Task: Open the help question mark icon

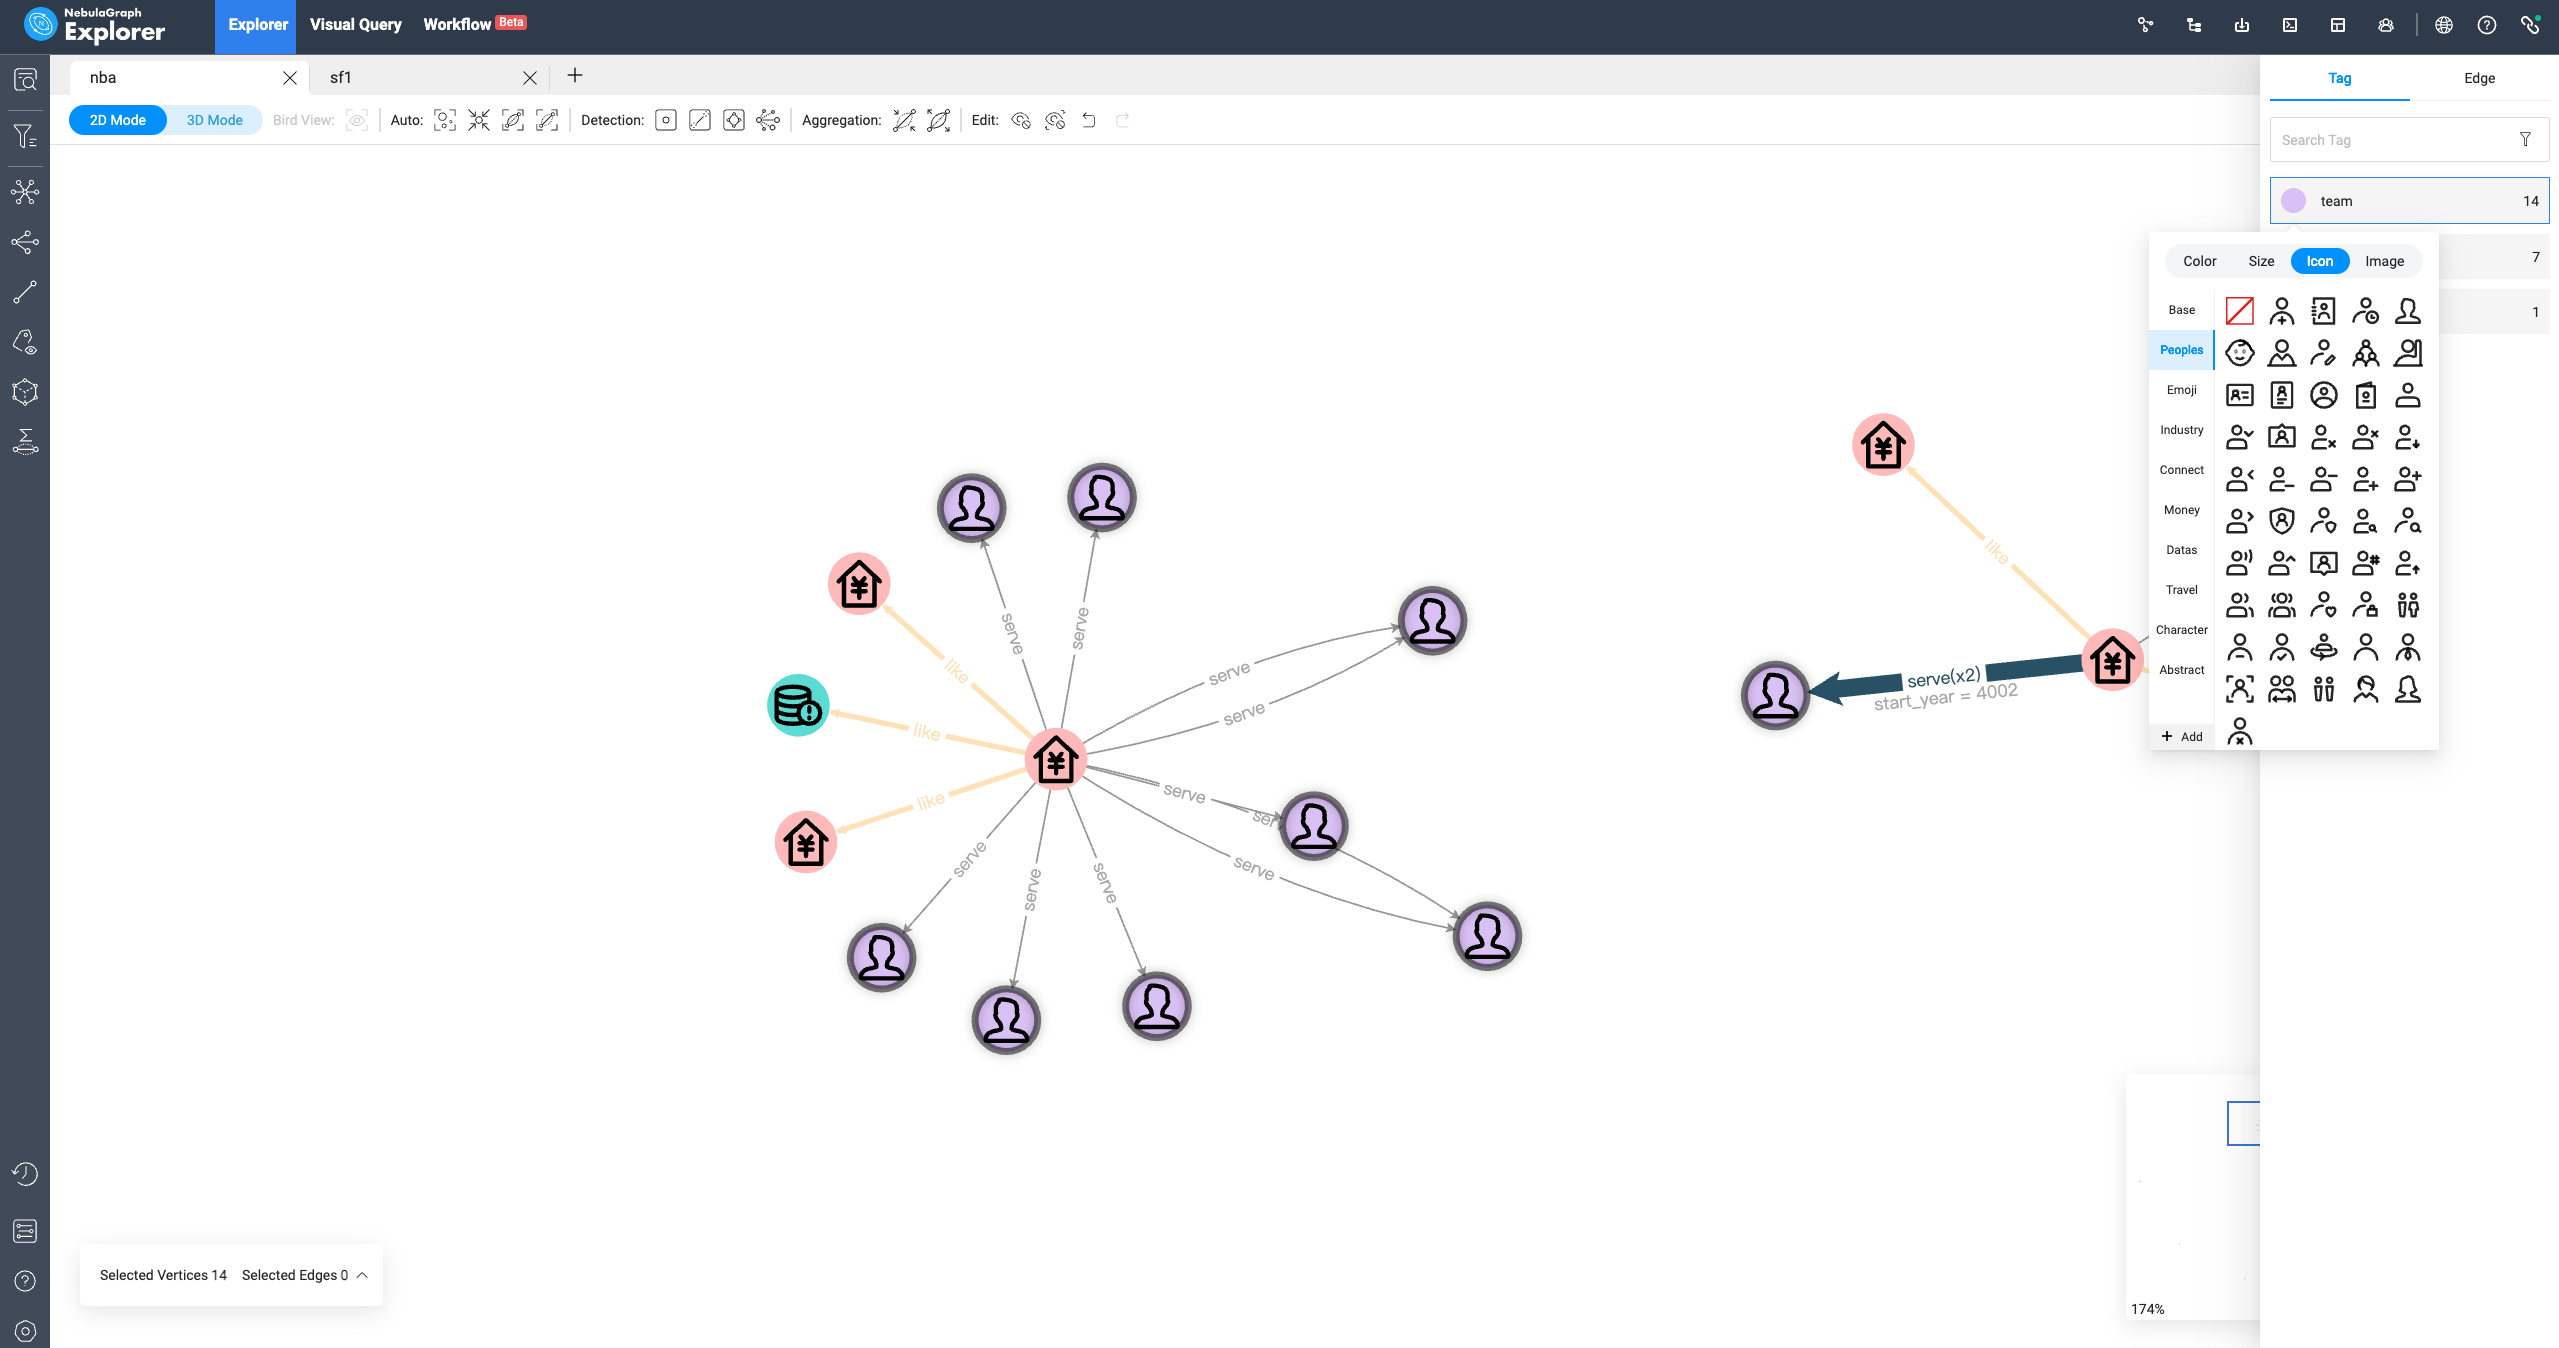Action: coord(2487,24)
